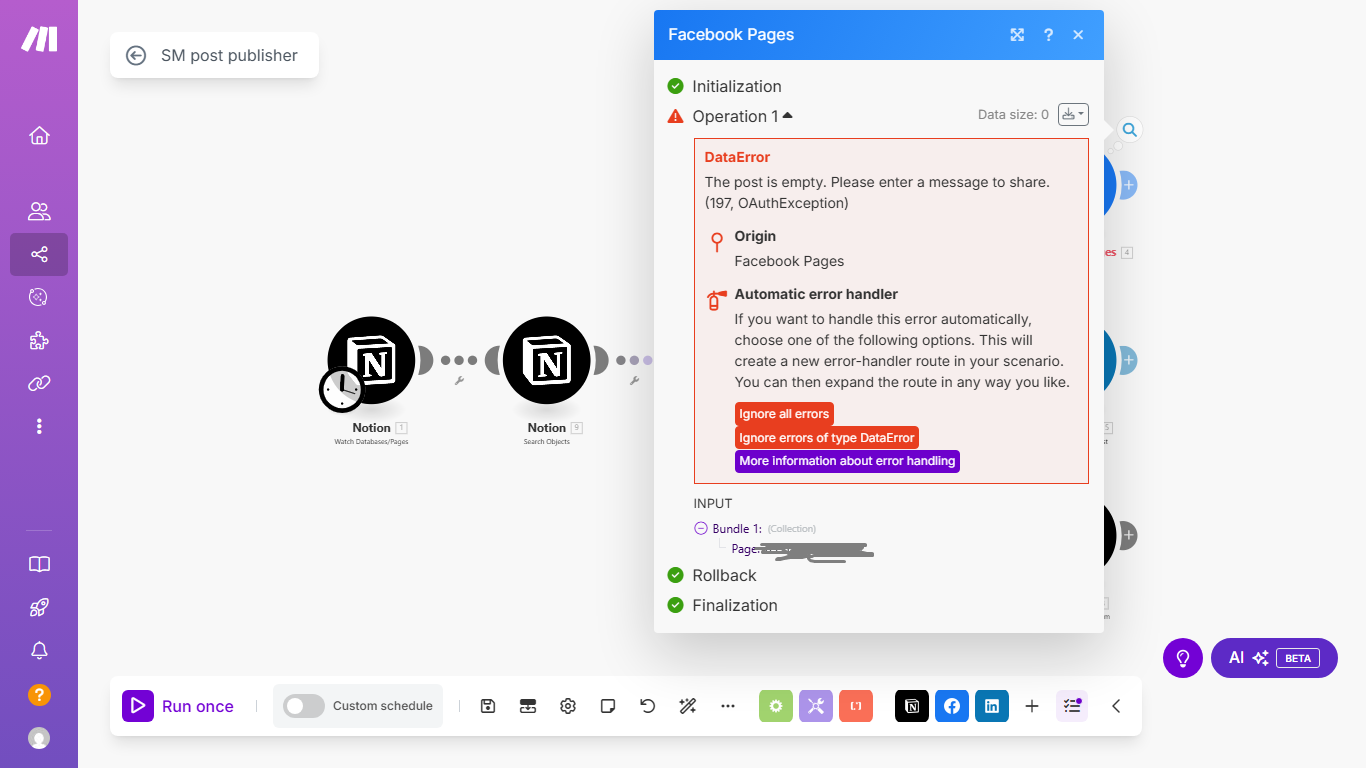The image size is (1366, 768).
Task: Open the AI BETA assistant button
Action: (1274, 658)
